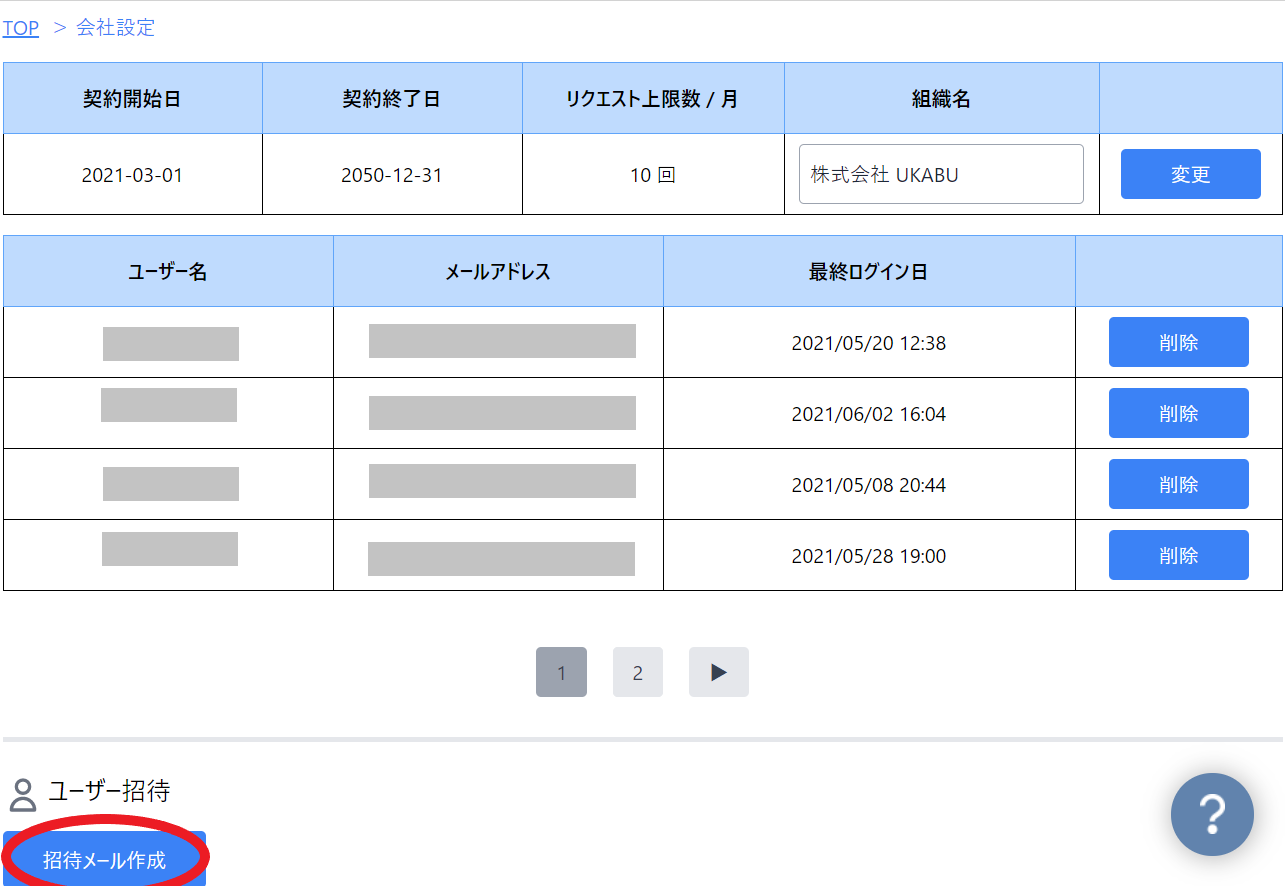The width and height of the screenshot is (1285, 886).
Task: Navigate to page 2 of the user list
Action: coord(637,671)
